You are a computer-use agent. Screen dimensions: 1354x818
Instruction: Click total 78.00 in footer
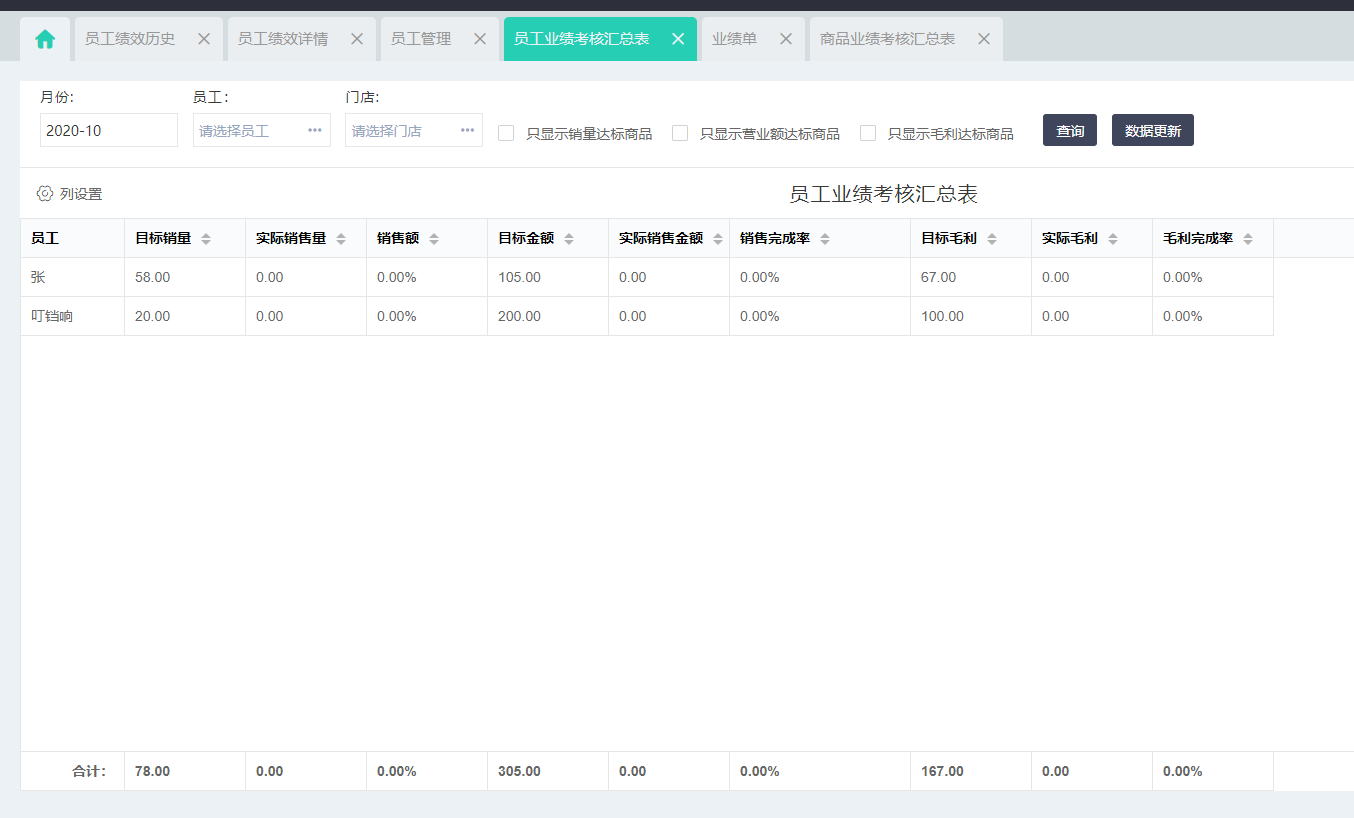(x=153, y=771)
